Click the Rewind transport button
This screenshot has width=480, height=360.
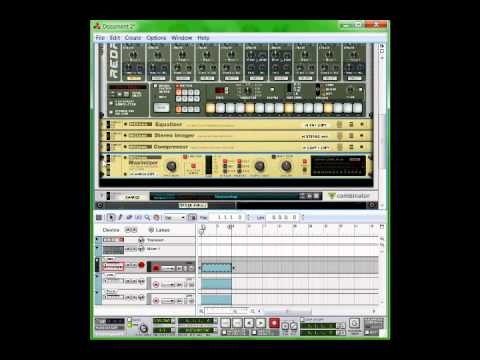click(226, 323)
